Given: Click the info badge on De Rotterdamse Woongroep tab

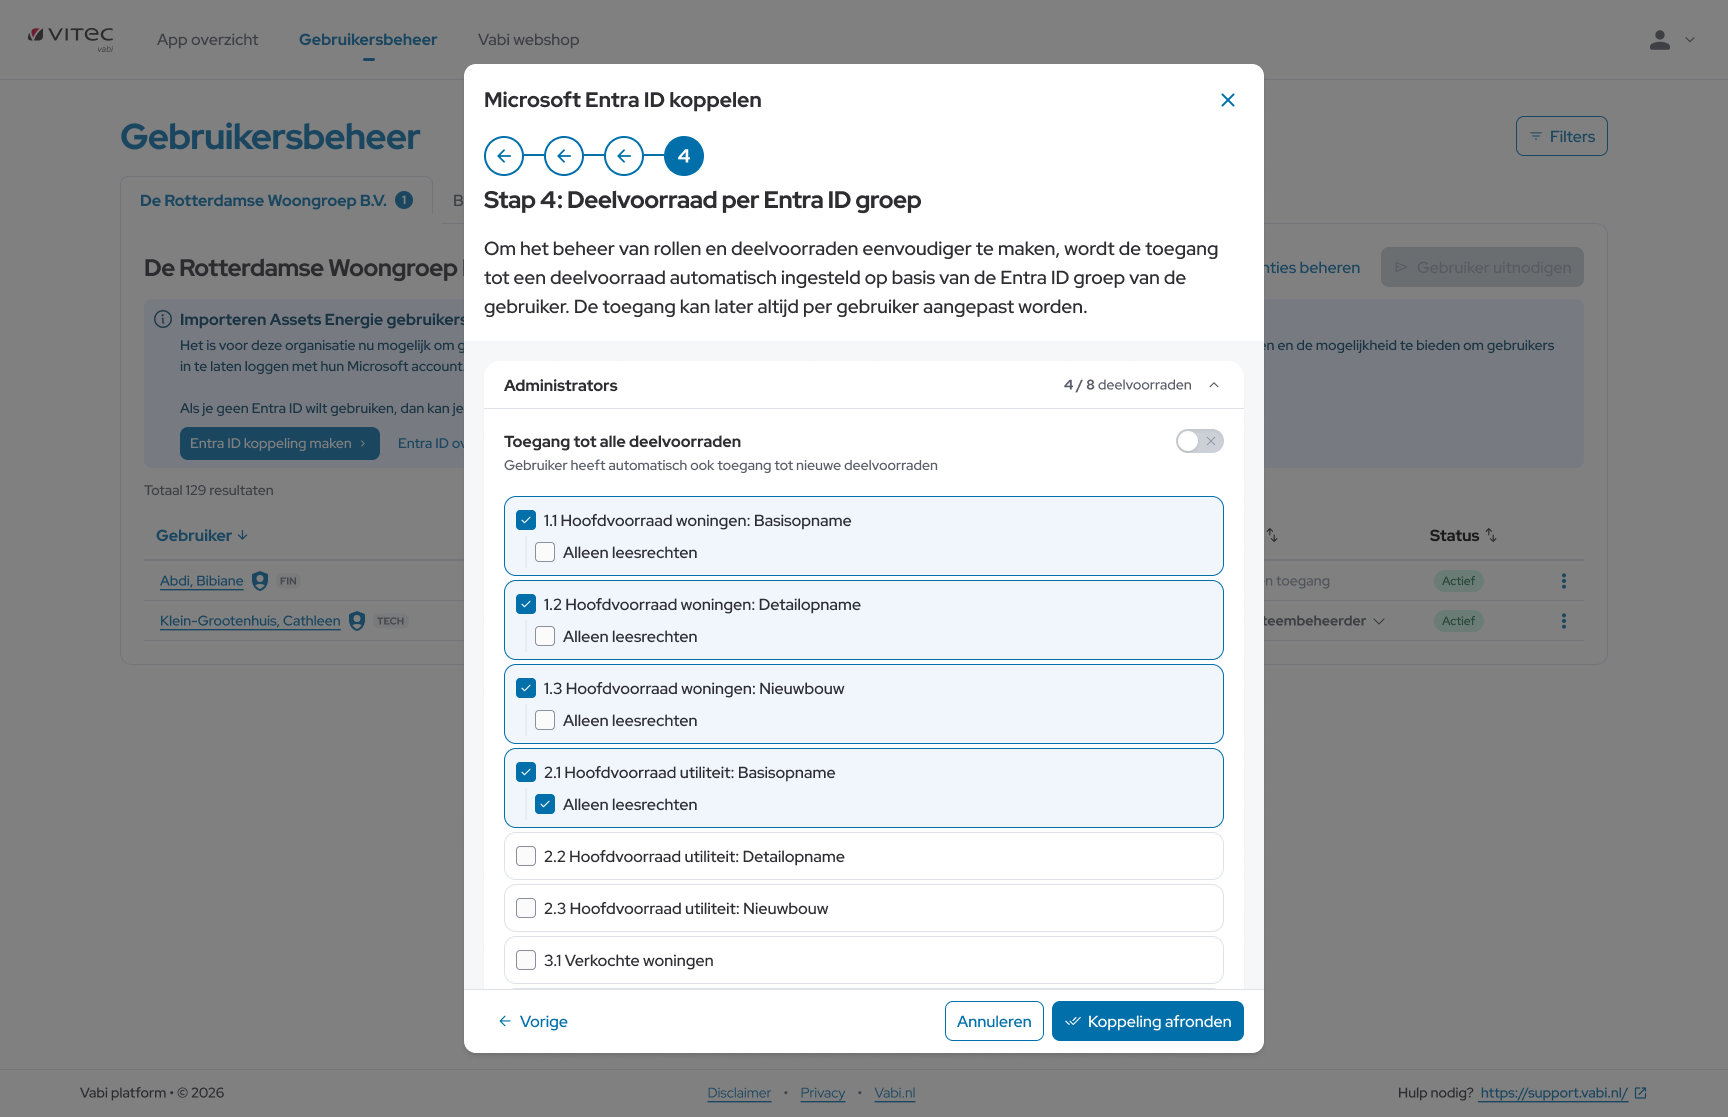Looking at the screenshot, I should (x=404, y=200).
